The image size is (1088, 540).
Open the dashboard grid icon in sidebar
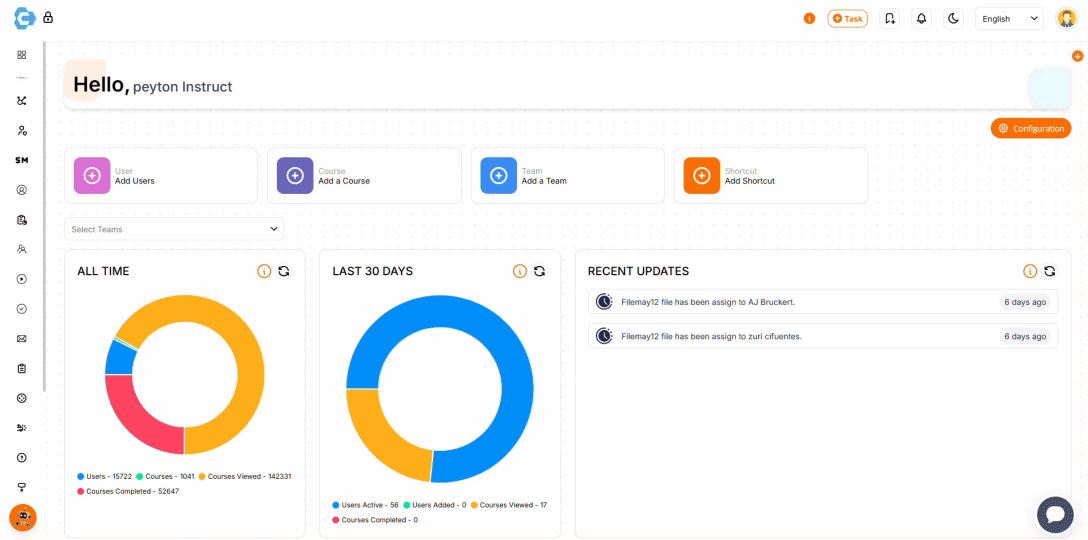coord(22,55)
